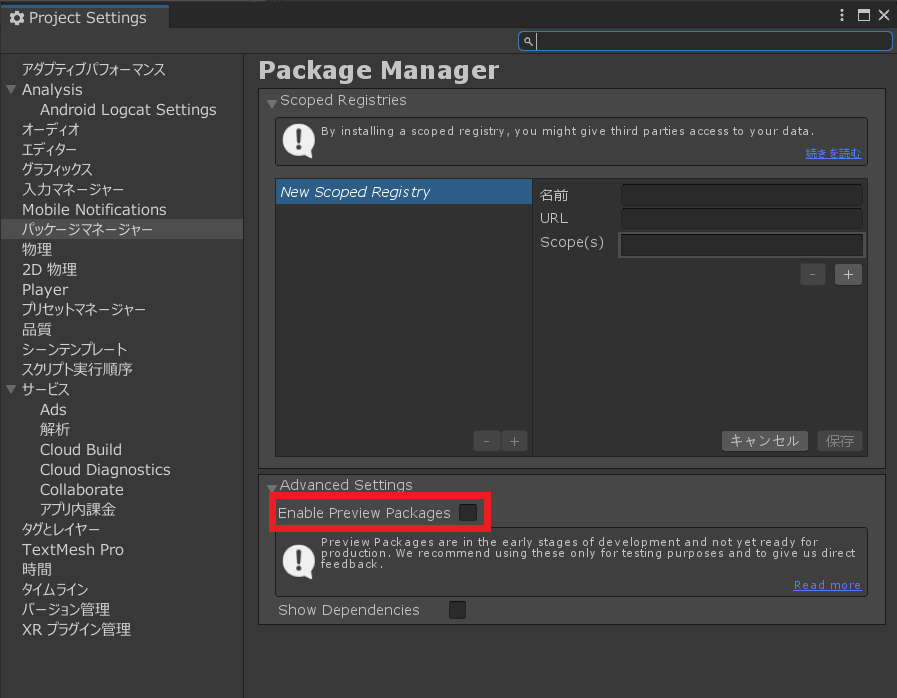
Task: Click the search magnifier icon
Action: tap(528, 41)
